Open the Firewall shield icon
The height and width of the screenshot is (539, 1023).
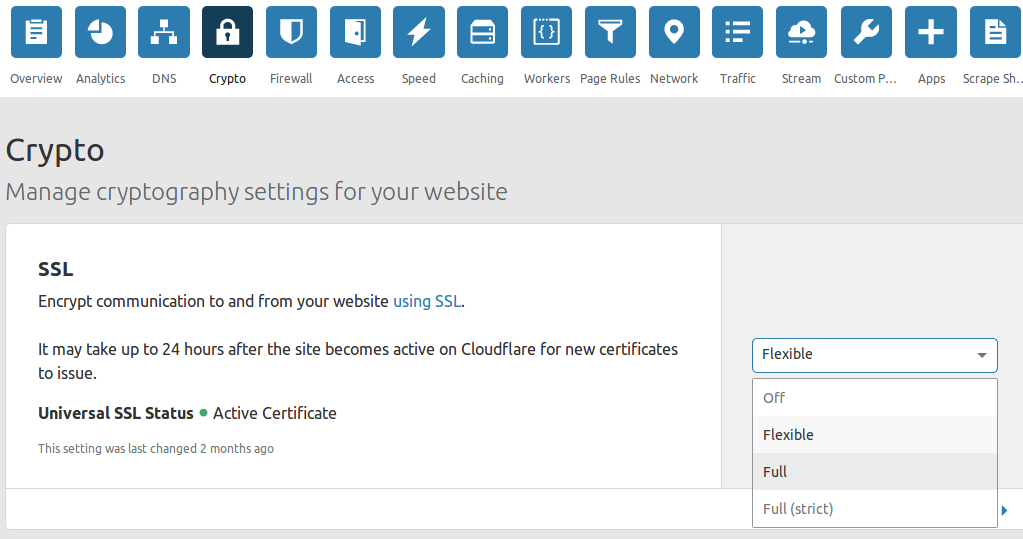tap(292, 32)
